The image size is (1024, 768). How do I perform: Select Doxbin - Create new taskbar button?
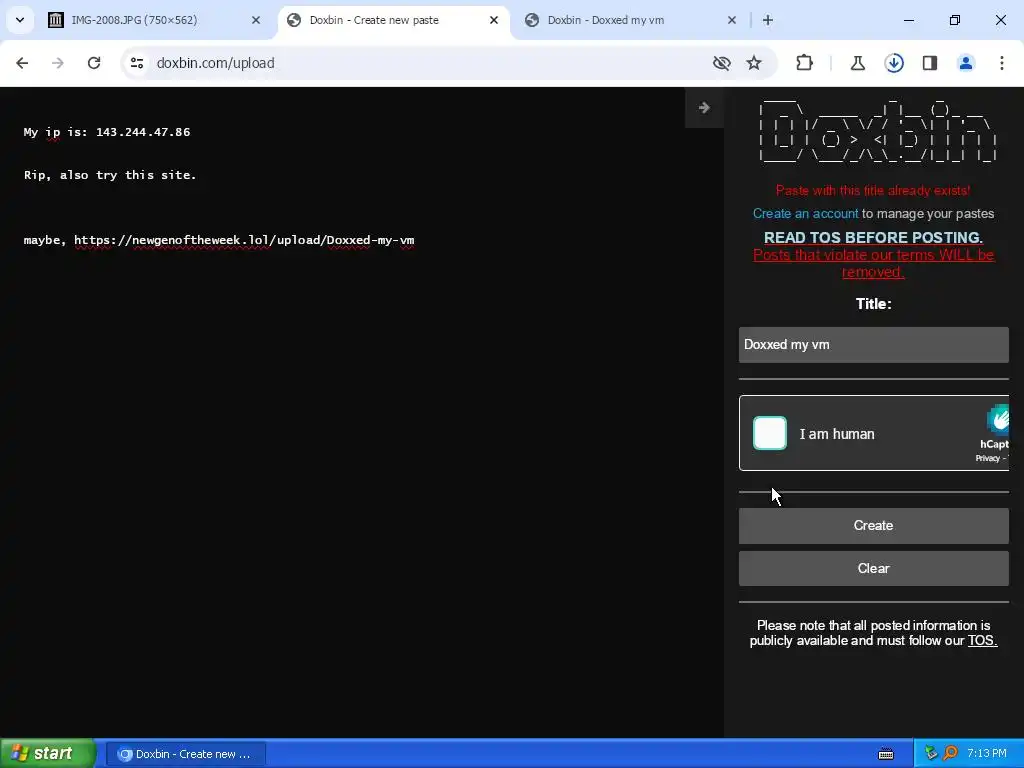(x=185, y=754)
